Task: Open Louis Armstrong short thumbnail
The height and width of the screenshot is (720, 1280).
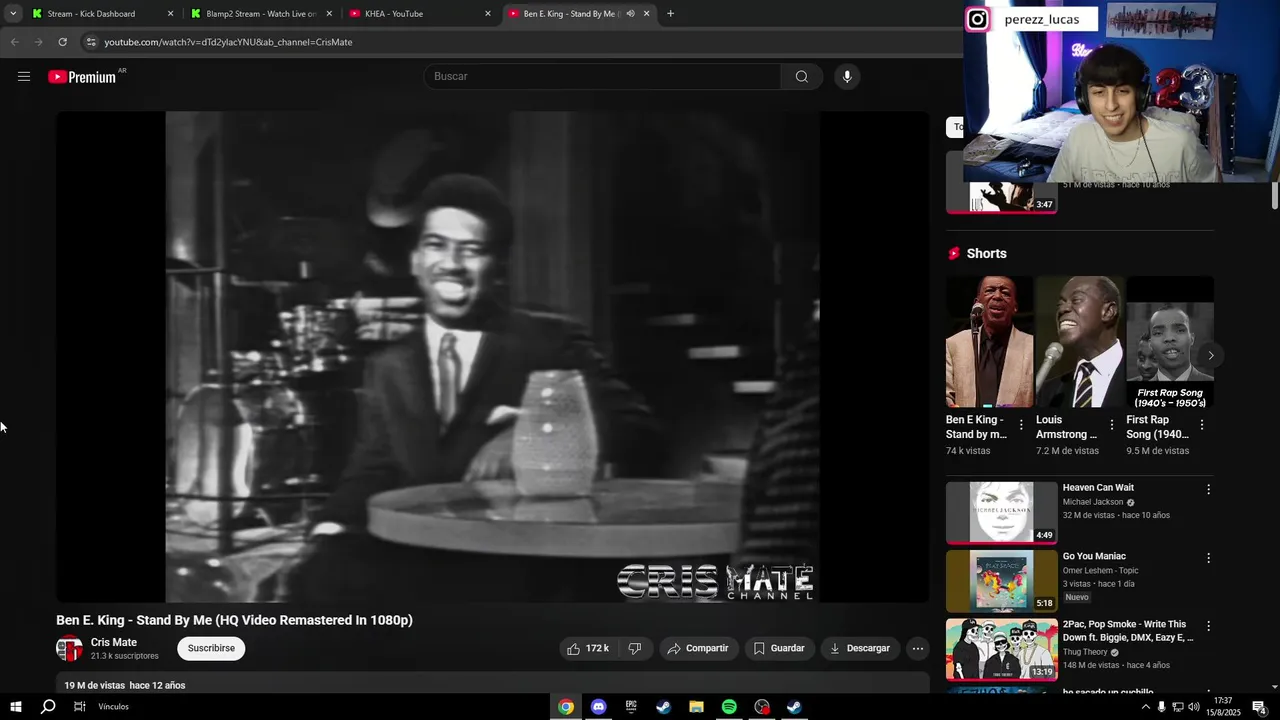Action: tap(1080, 342)
